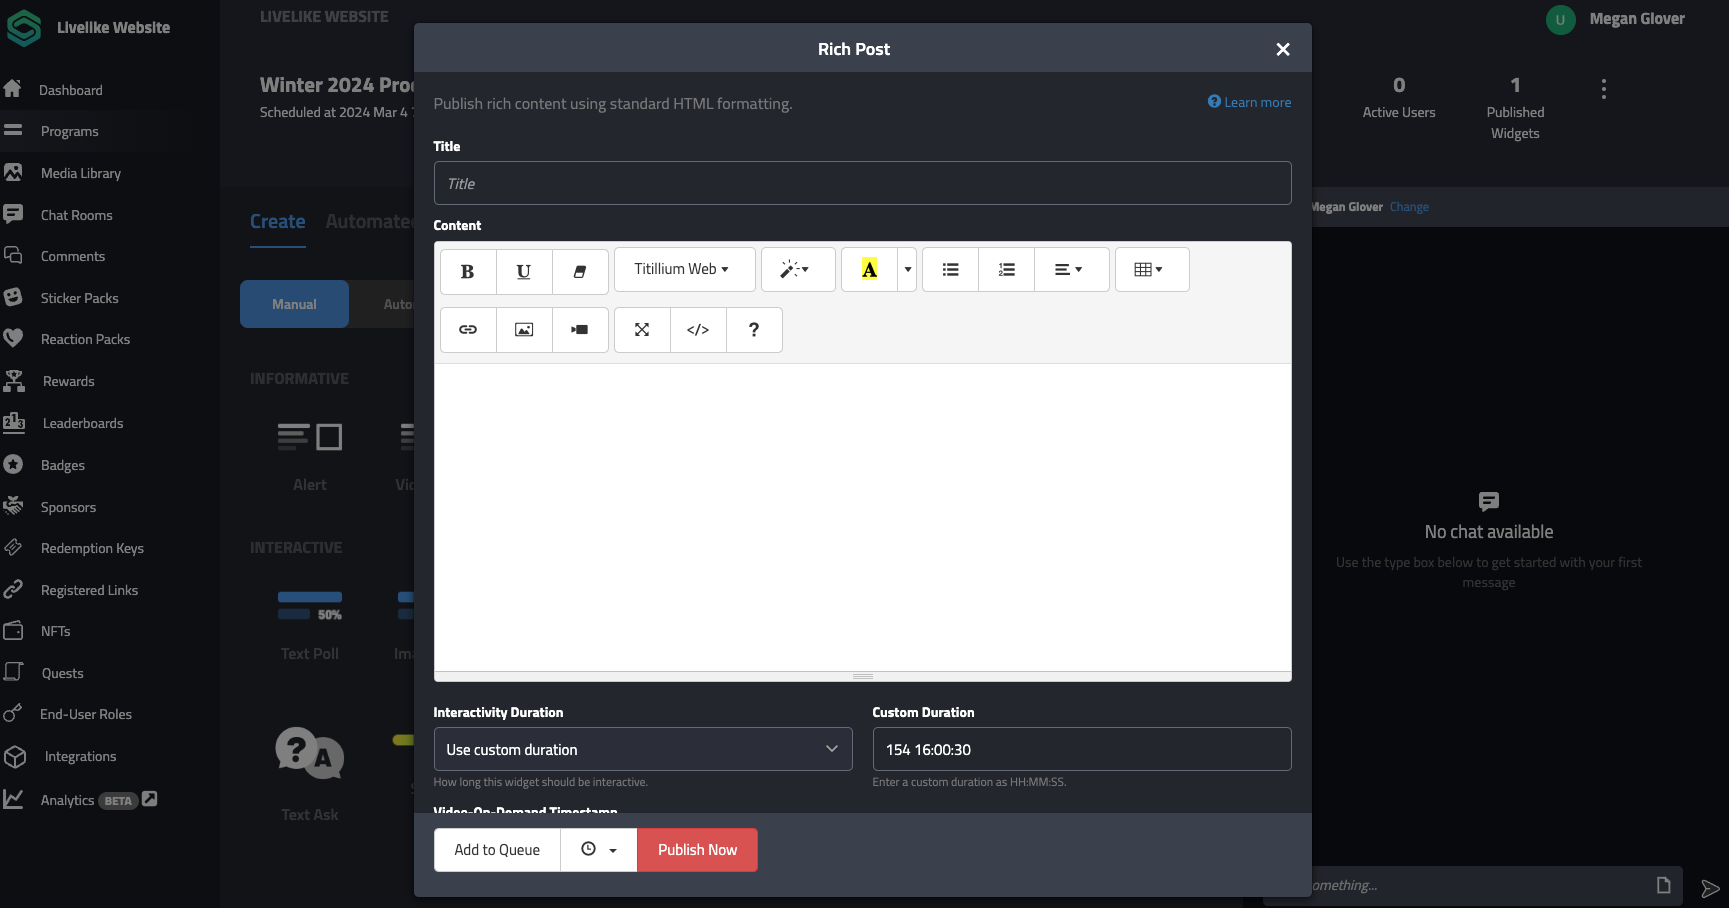The height and width of the screenshot is (908, 1729).
Task: Toggle fullscreen mode in the editor
Action: [642, 330]
